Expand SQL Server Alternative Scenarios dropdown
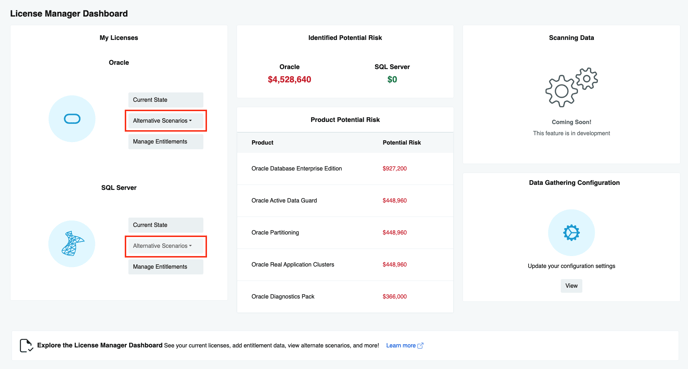Screen dimensions: 688x369 165,246
